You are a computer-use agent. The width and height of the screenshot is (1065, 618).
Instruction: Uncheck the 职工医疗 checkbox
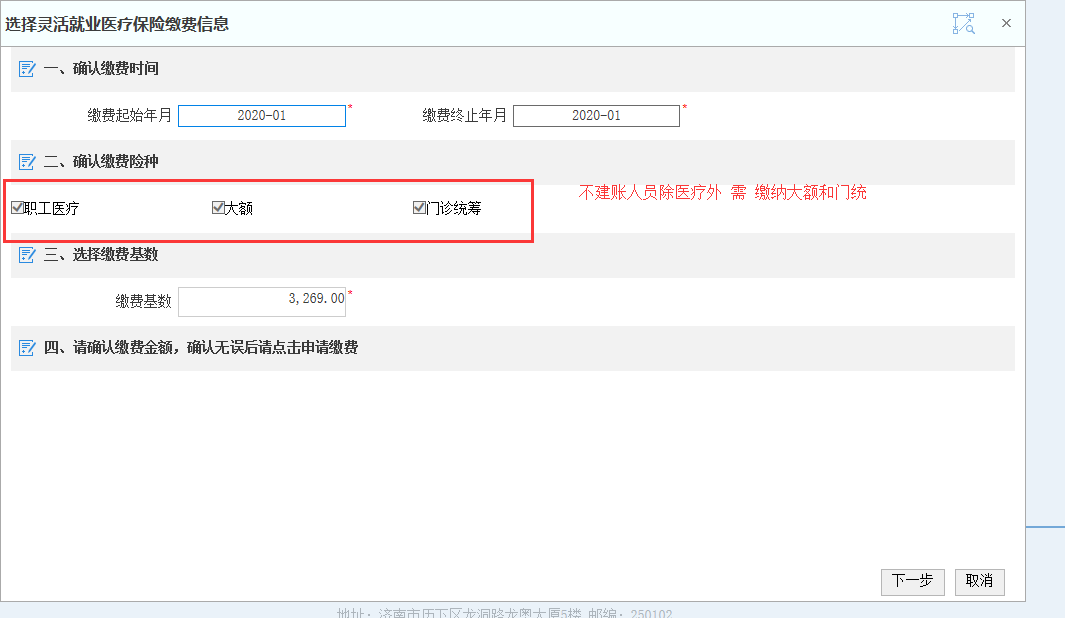(18, 207)
